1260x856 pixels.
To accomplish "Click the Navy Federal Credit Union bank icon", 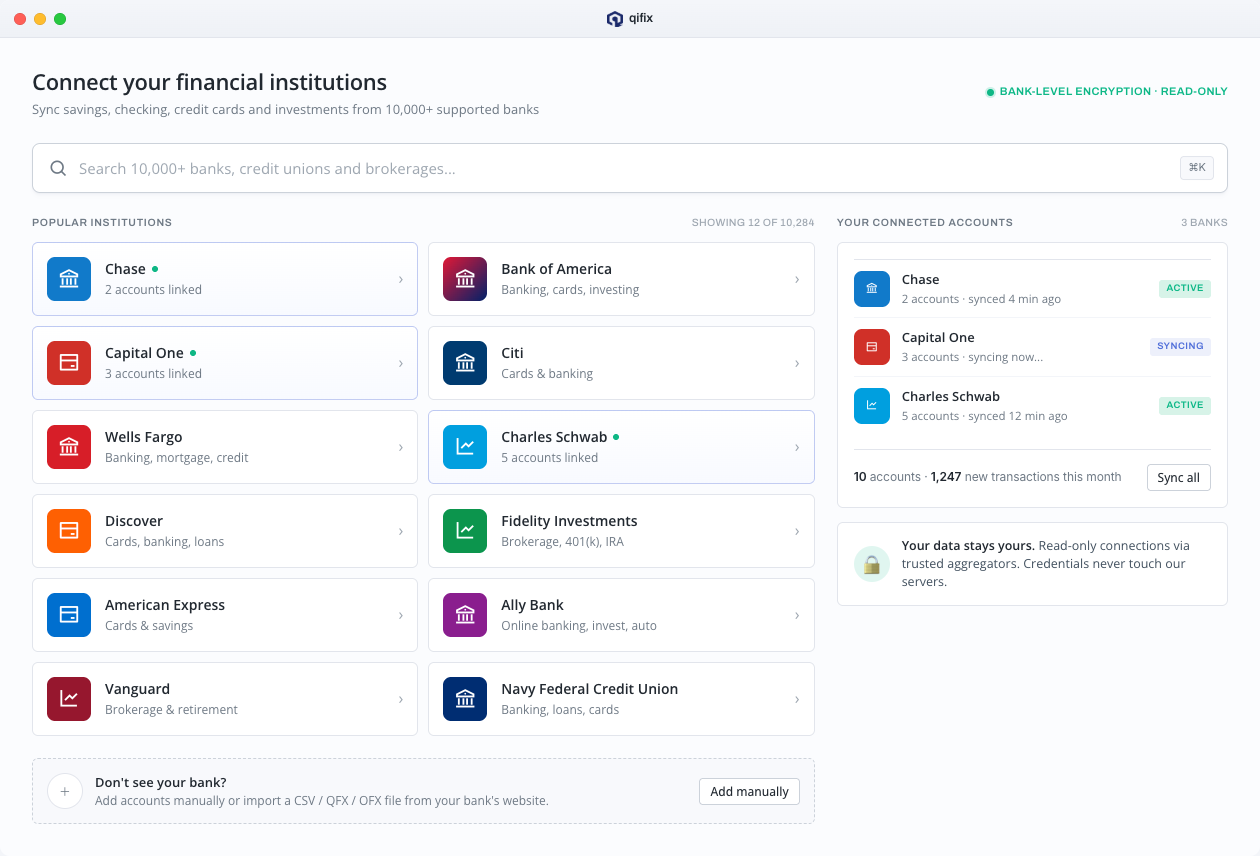I will (465, 699).
